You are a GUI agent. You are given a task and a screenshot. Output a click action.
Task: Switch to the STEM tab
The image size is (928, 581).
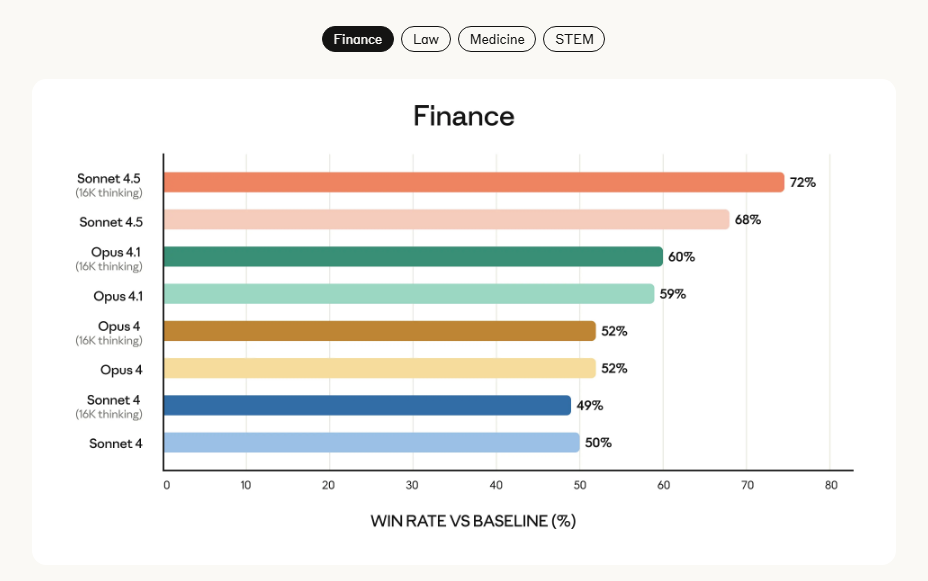click(x=574, y=39)
